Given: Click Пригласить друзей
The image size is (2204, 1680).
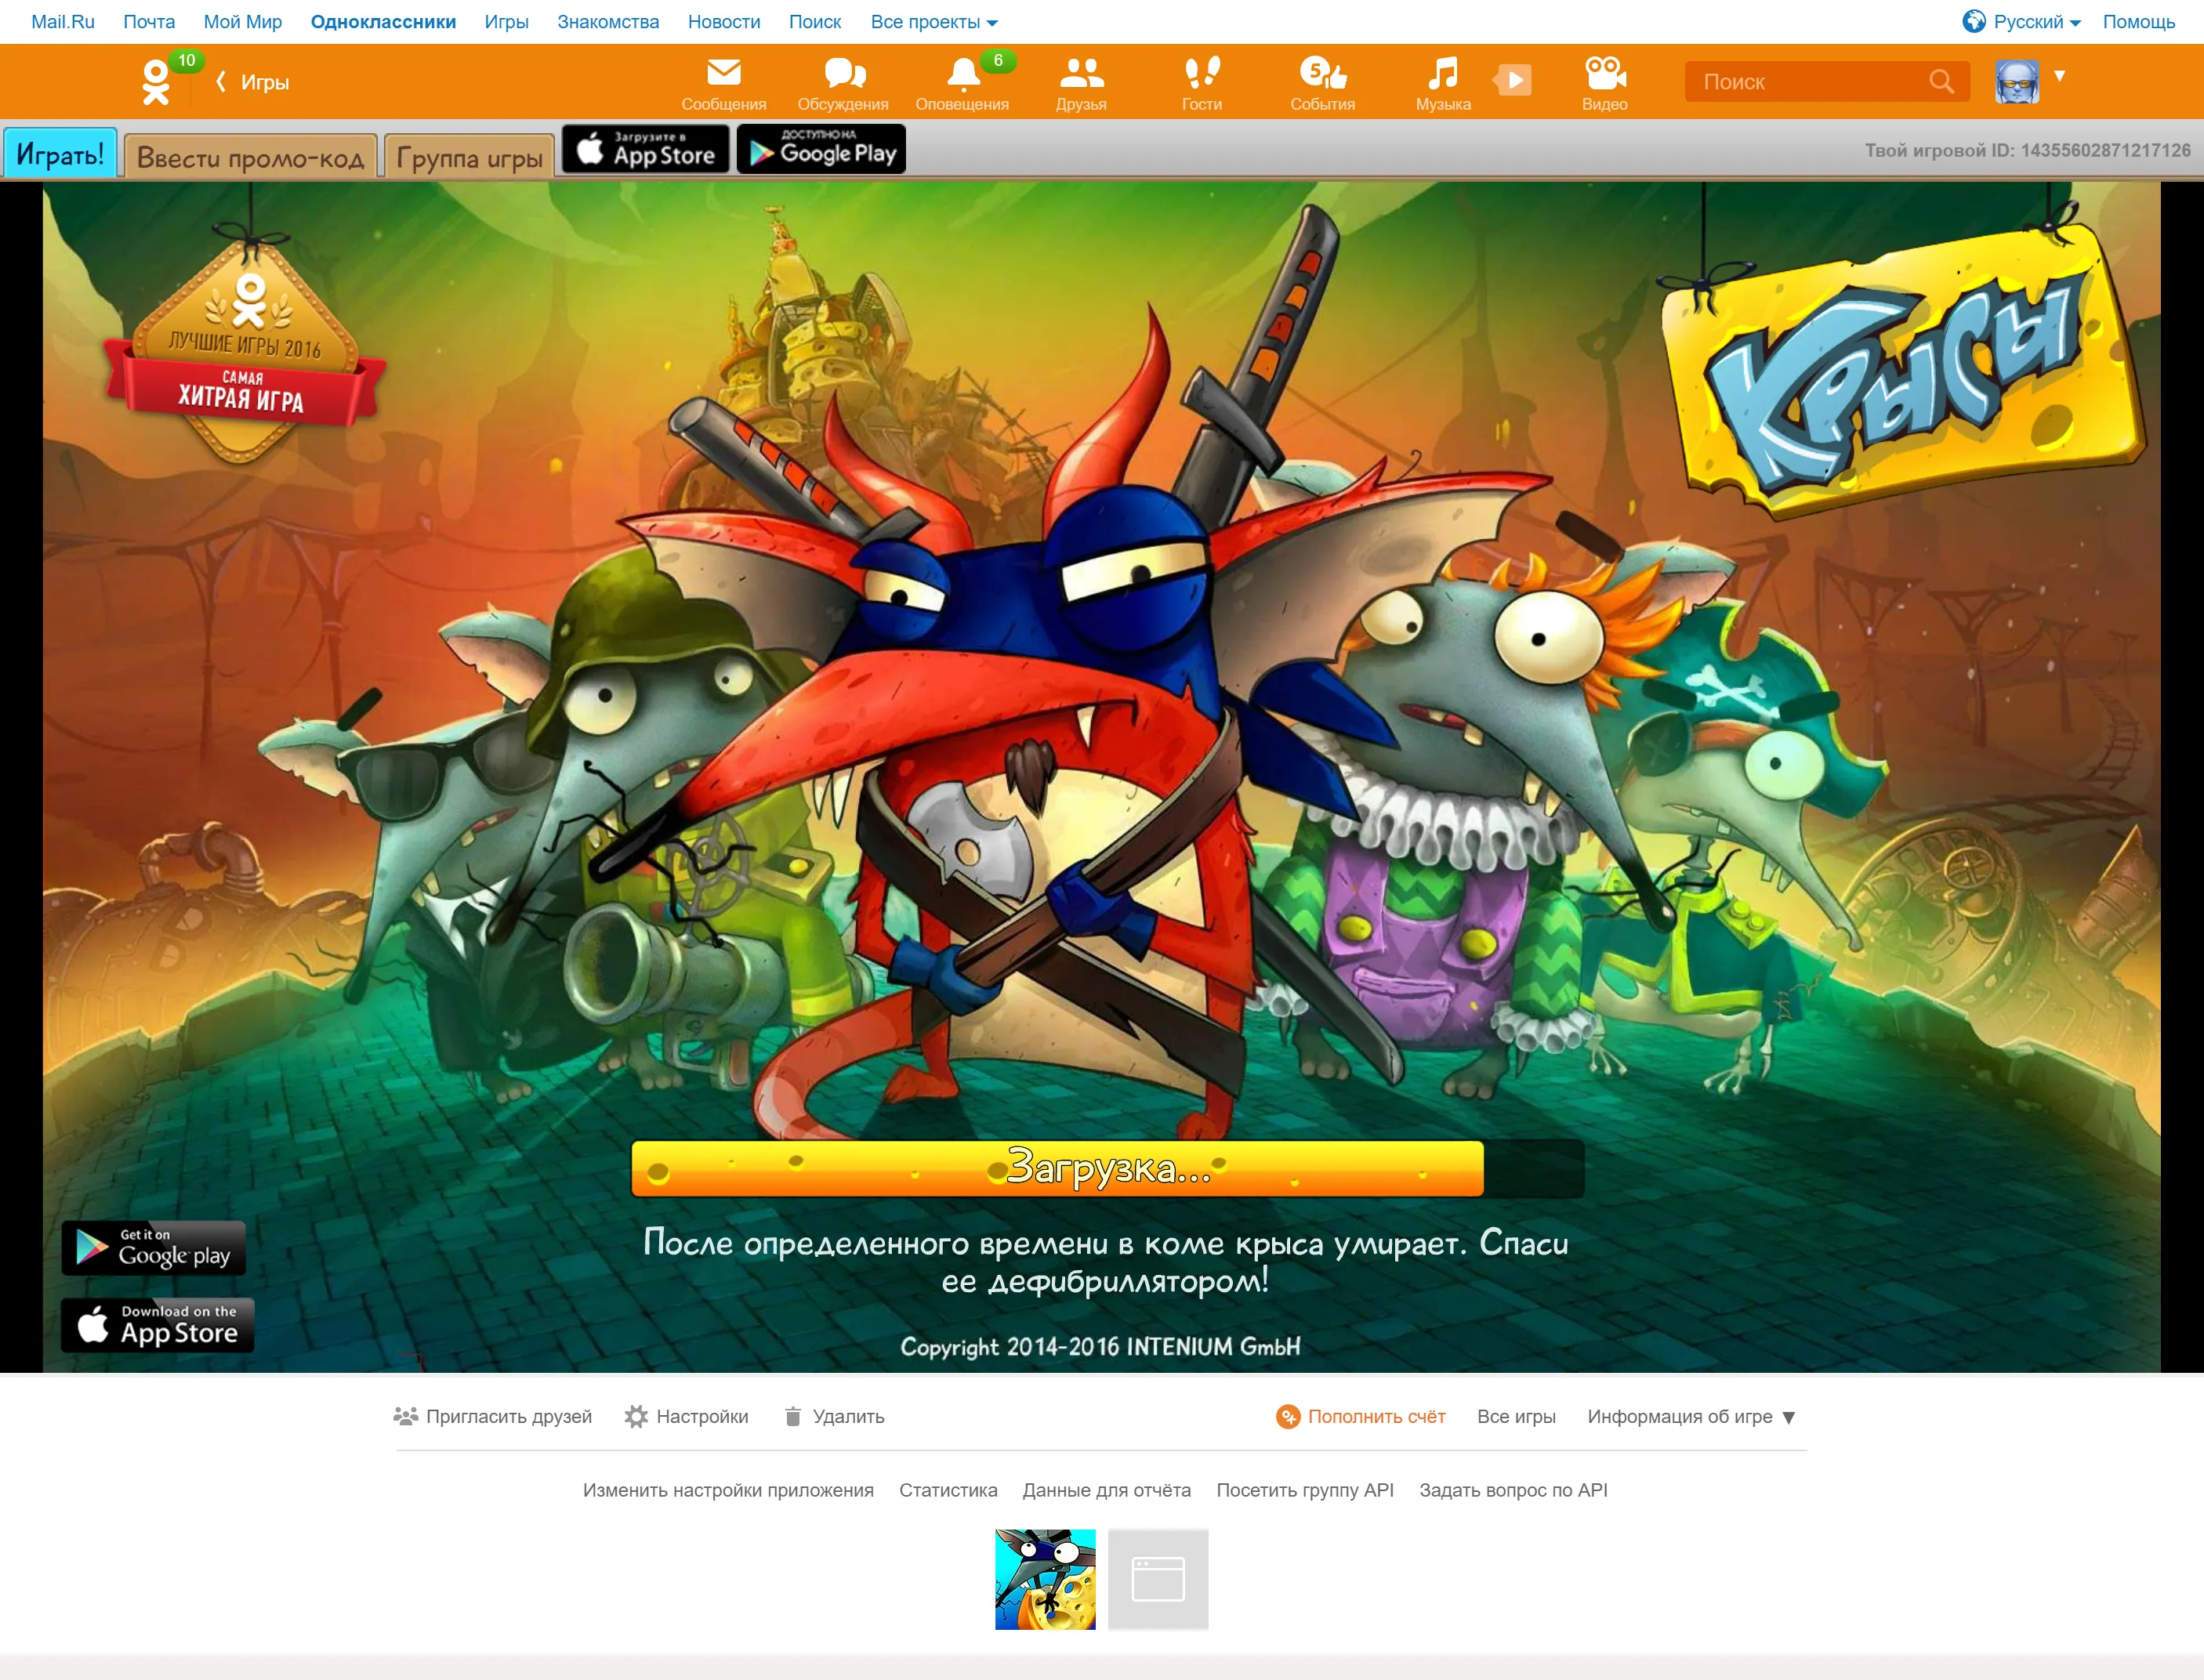Looking at the screenshot, I should (493, 1416).
